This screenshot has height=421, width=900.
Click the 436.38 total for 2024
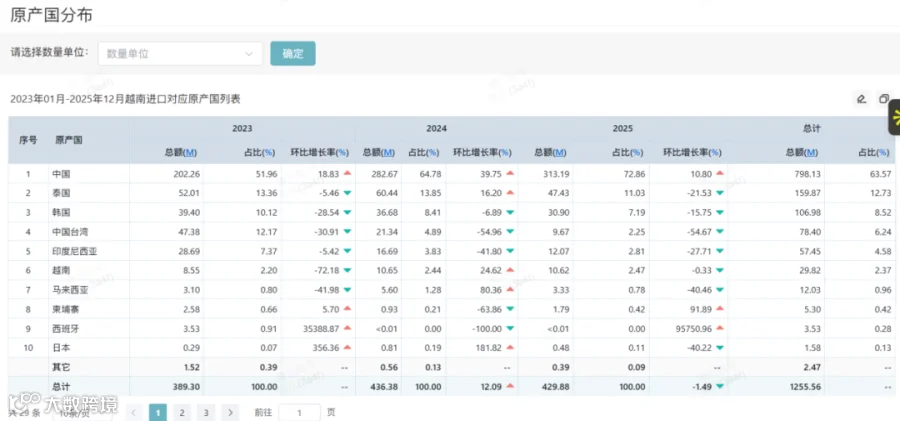(385, 387)
